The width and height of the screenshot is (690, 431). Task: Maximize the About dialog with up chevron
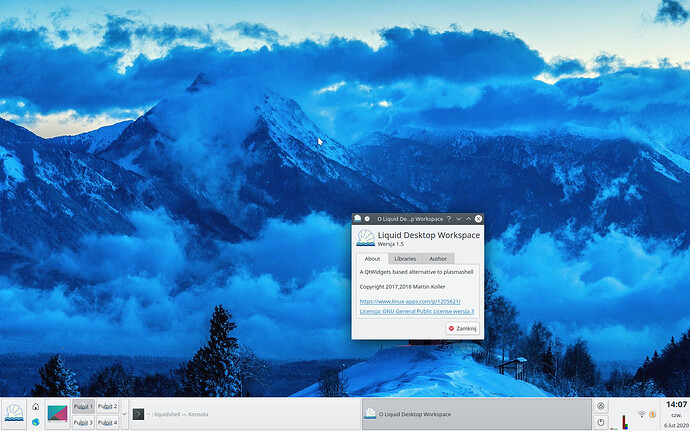468,218
